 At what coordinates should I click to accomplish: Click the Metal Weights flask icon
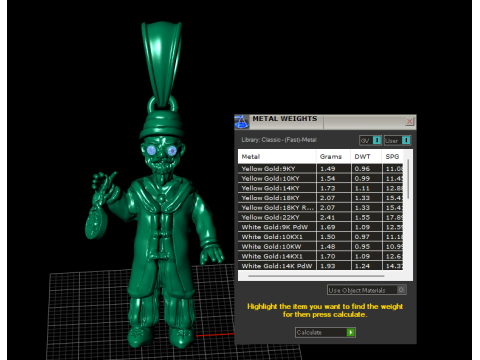coord(242,122)
